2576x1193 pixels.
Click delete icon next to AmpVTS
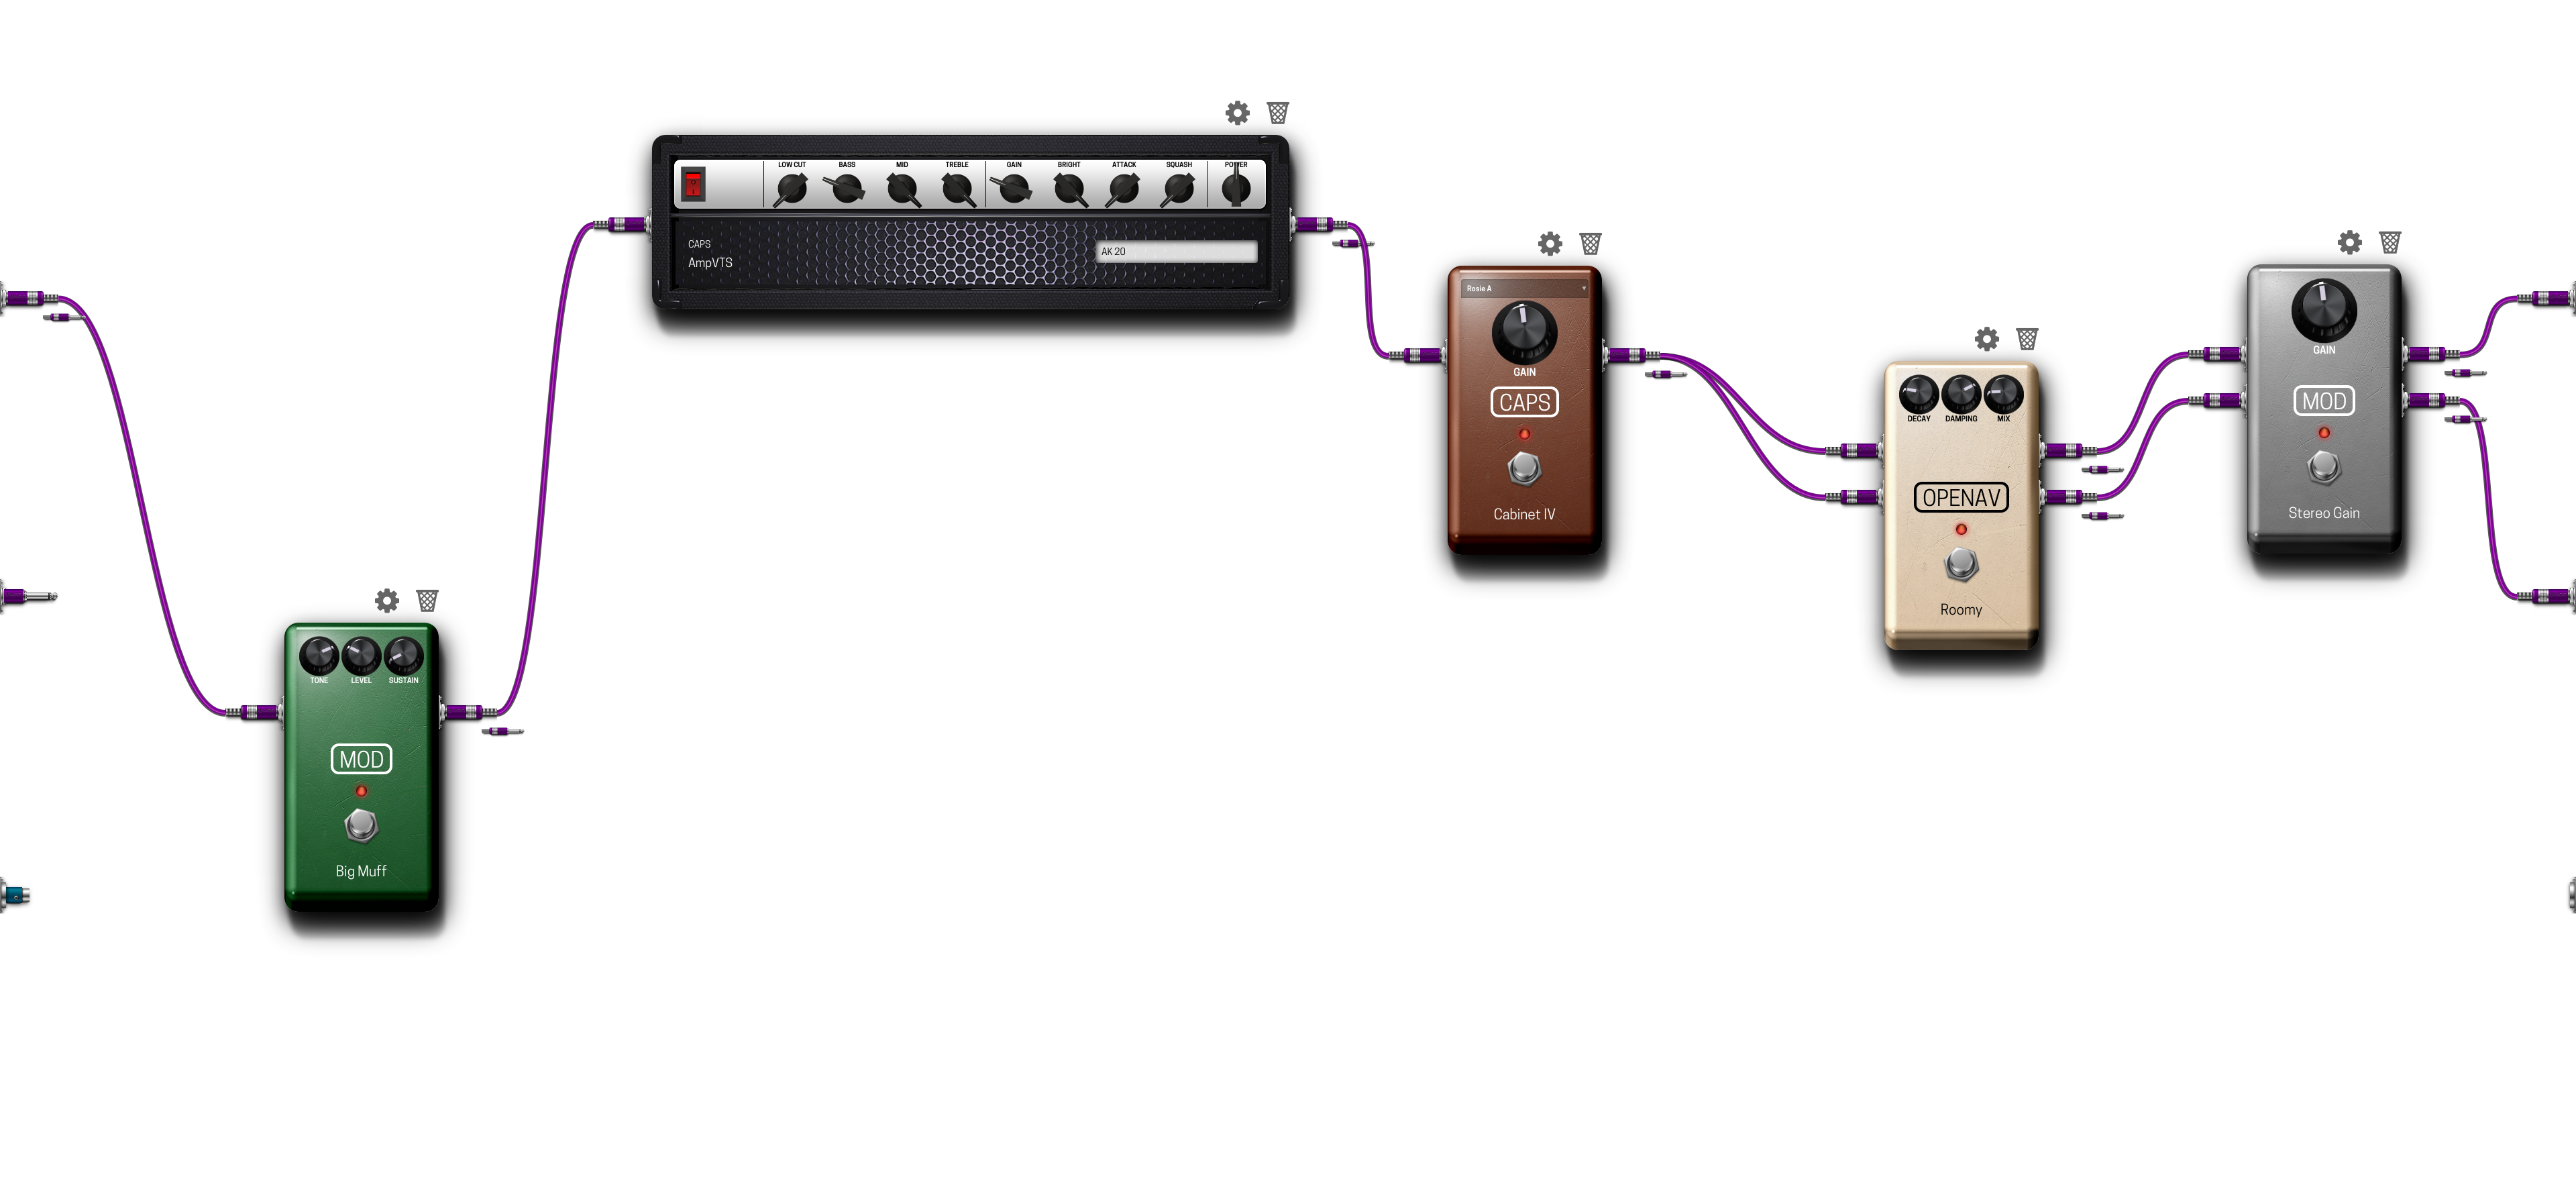click(x=1281, y=112)
